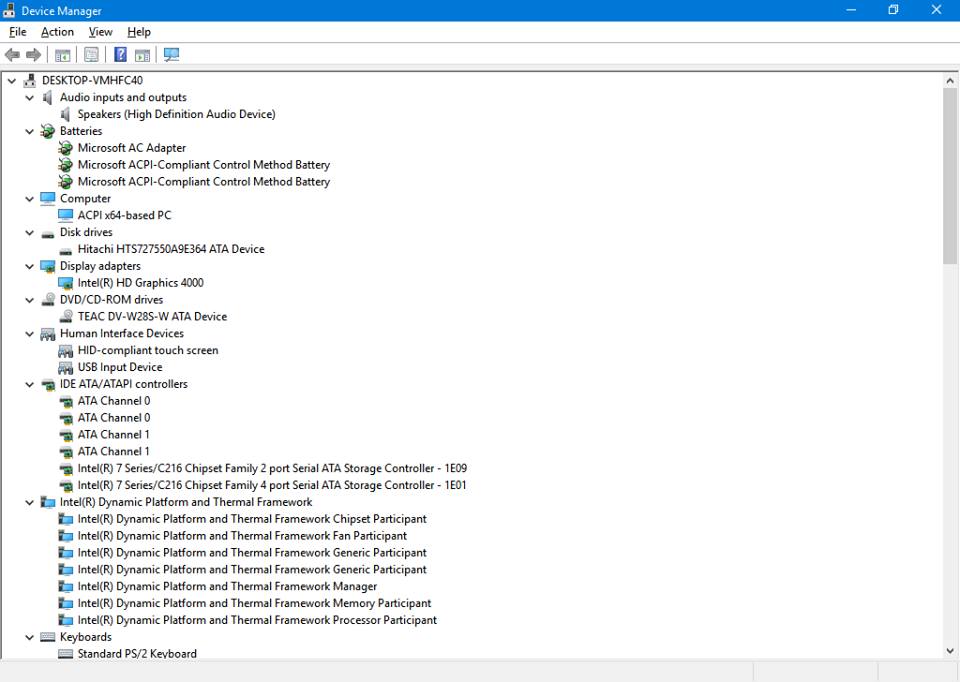Select Thermal Framework Memory Participant
Screen dimensions: 960x682
(x=254, y=604)
